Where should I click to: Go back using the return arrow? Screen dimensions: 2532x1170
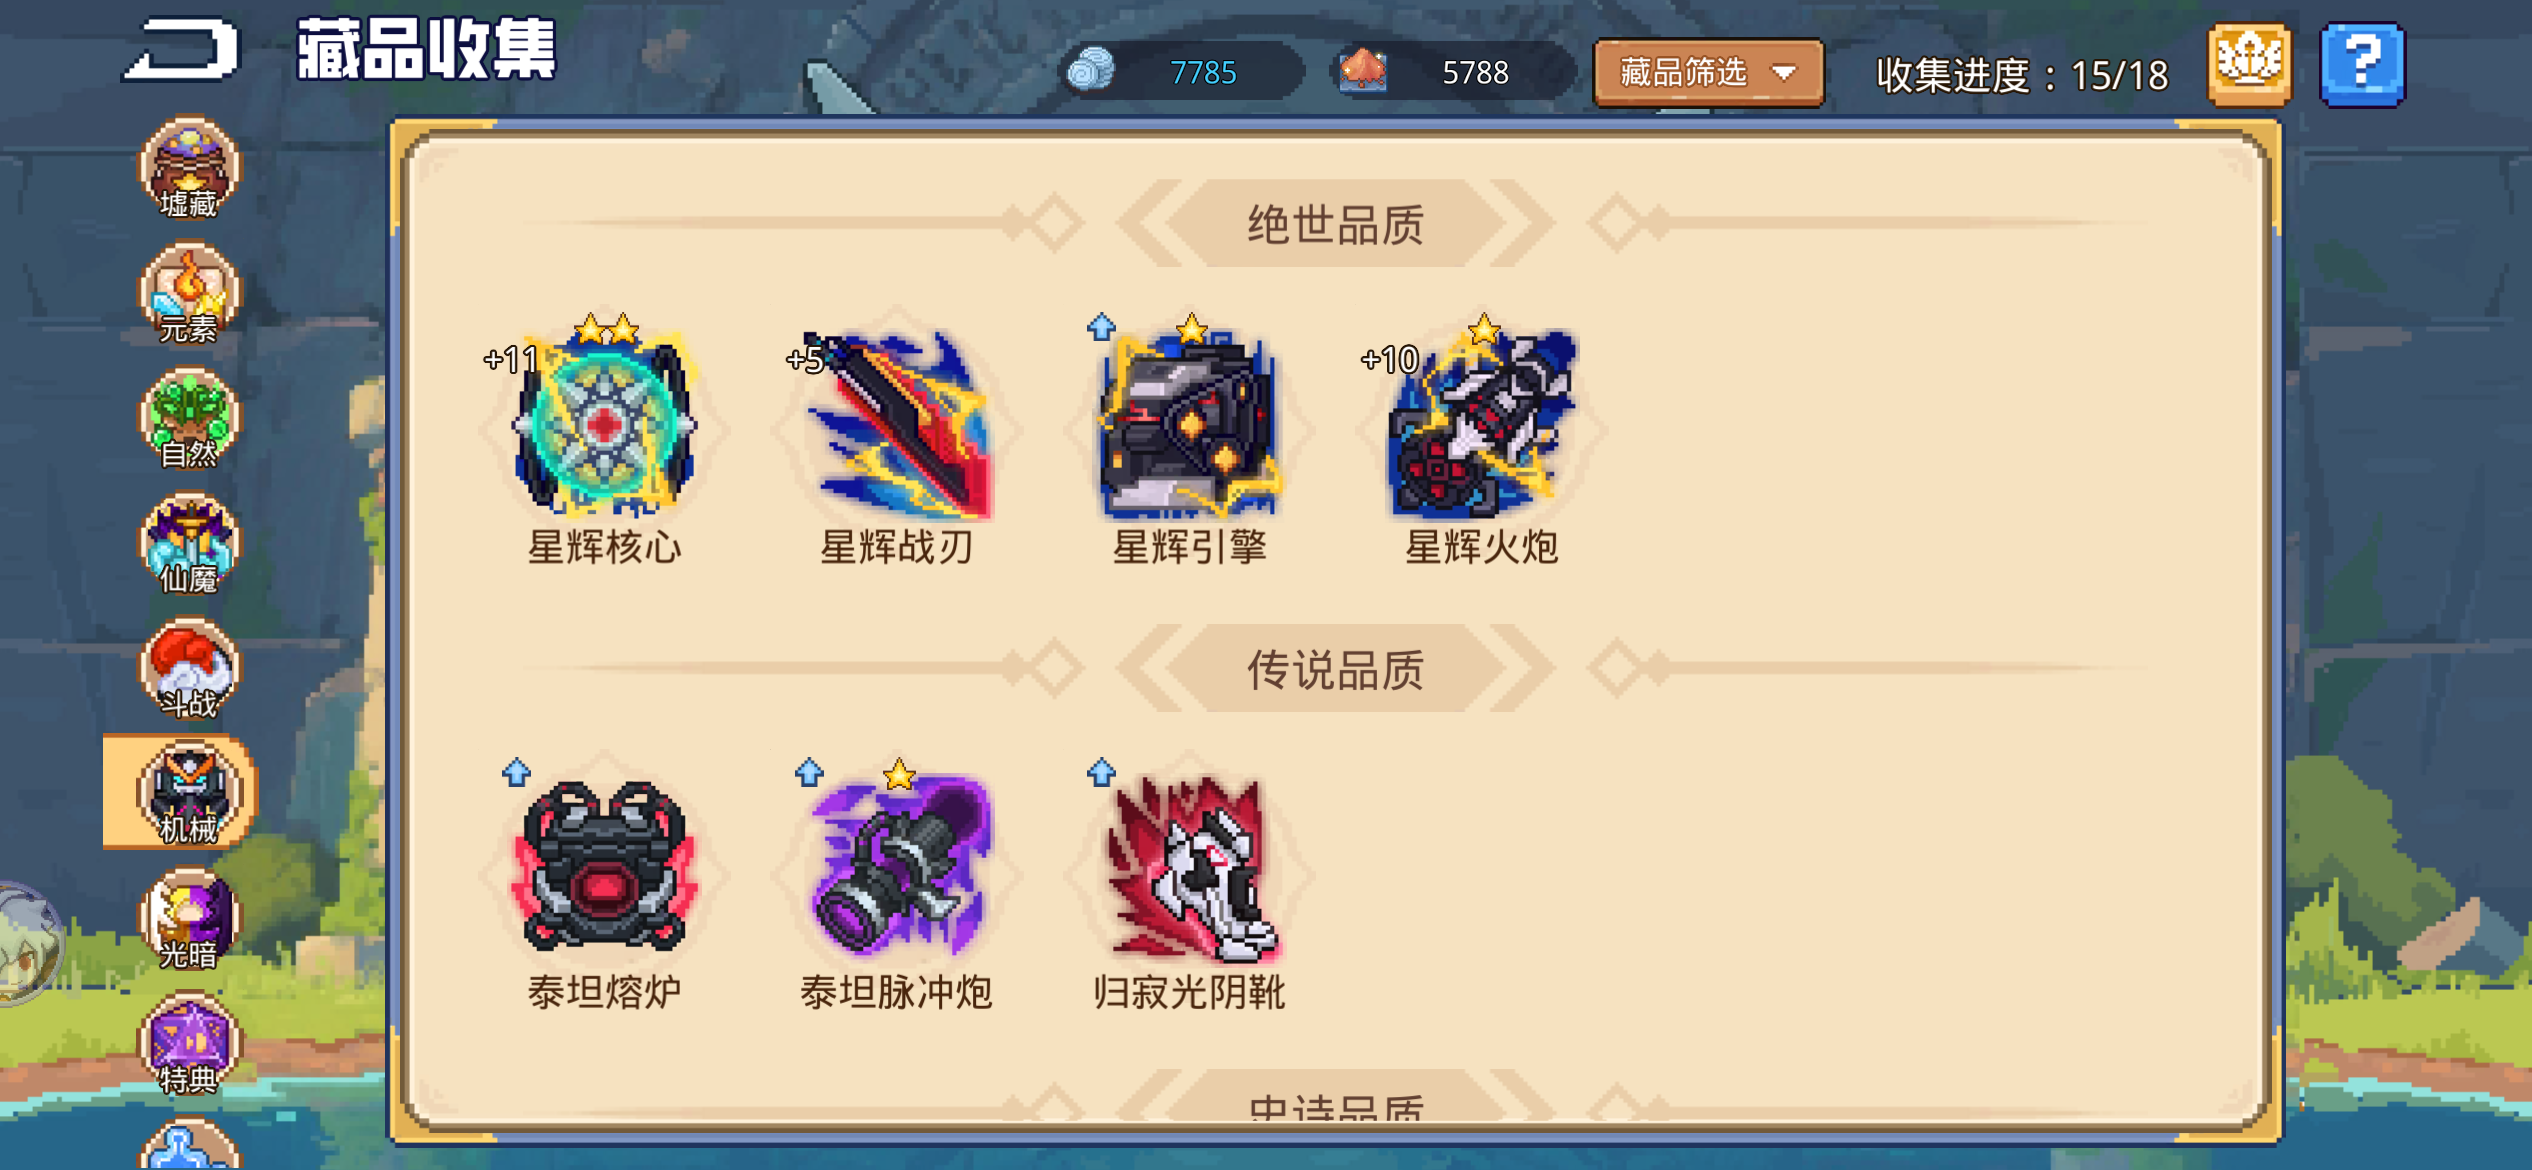point(181,50)
